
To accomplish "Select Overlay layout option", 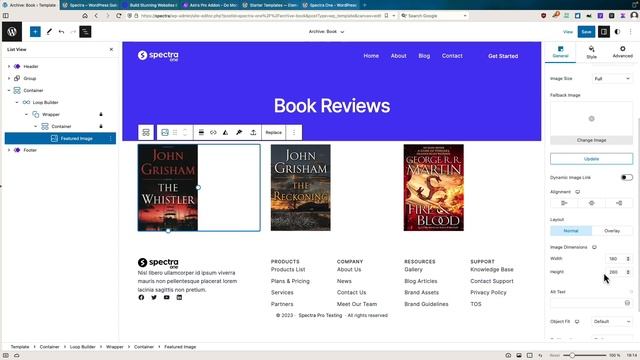I will [612, 231].
